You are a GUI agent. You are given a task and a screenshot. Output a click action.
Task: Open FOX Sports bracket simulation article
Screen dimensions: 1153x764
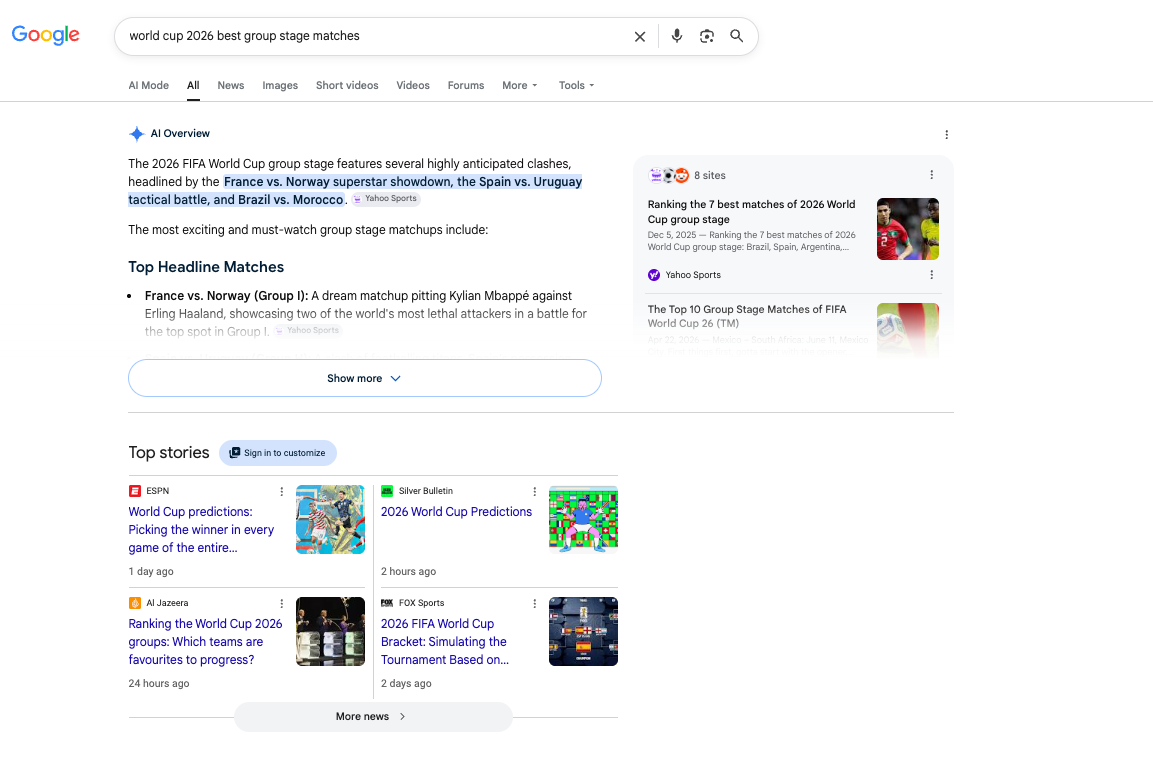(x=445, y=641)
